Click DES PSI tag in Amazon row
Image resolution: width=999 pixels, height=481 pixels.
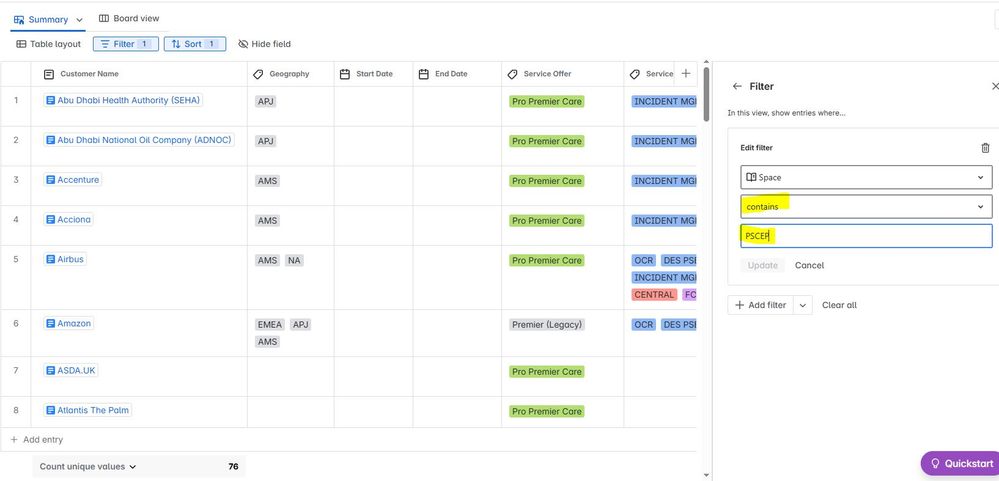[x=679, y=324]
